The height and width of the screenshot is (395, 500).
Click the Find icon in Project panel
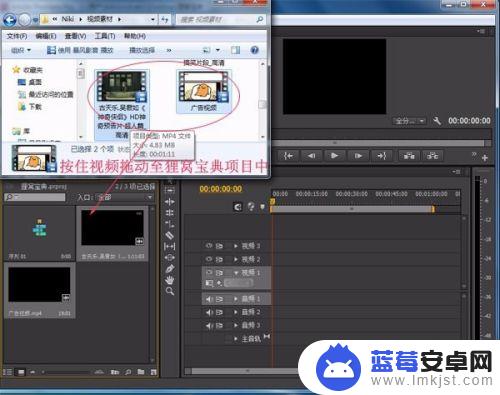128,372
